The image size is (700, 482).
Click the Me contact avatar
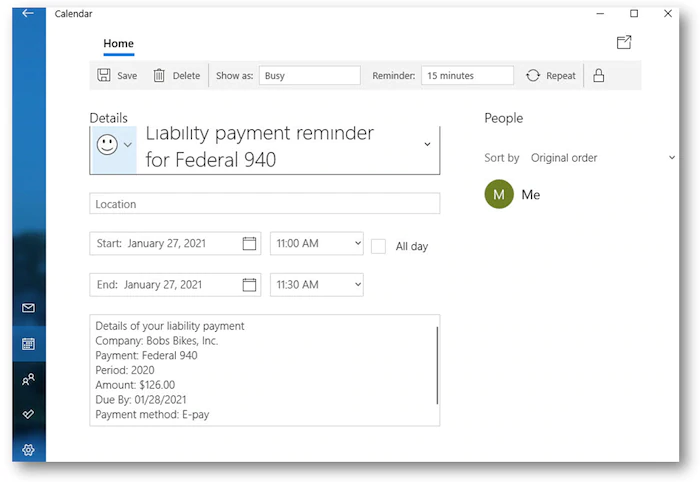point(499,194)
